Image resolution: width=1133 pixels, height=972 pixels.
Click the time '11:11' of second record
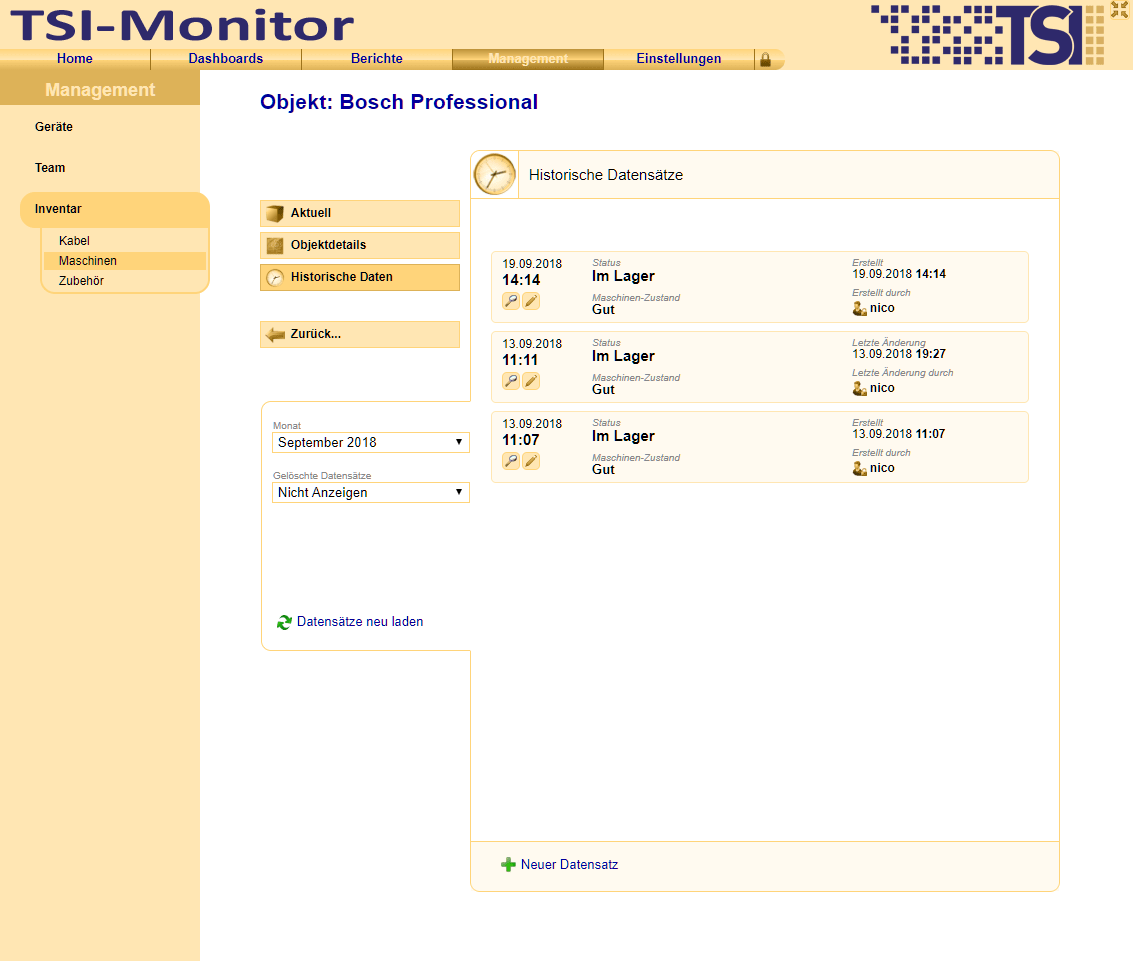[520, 361]
